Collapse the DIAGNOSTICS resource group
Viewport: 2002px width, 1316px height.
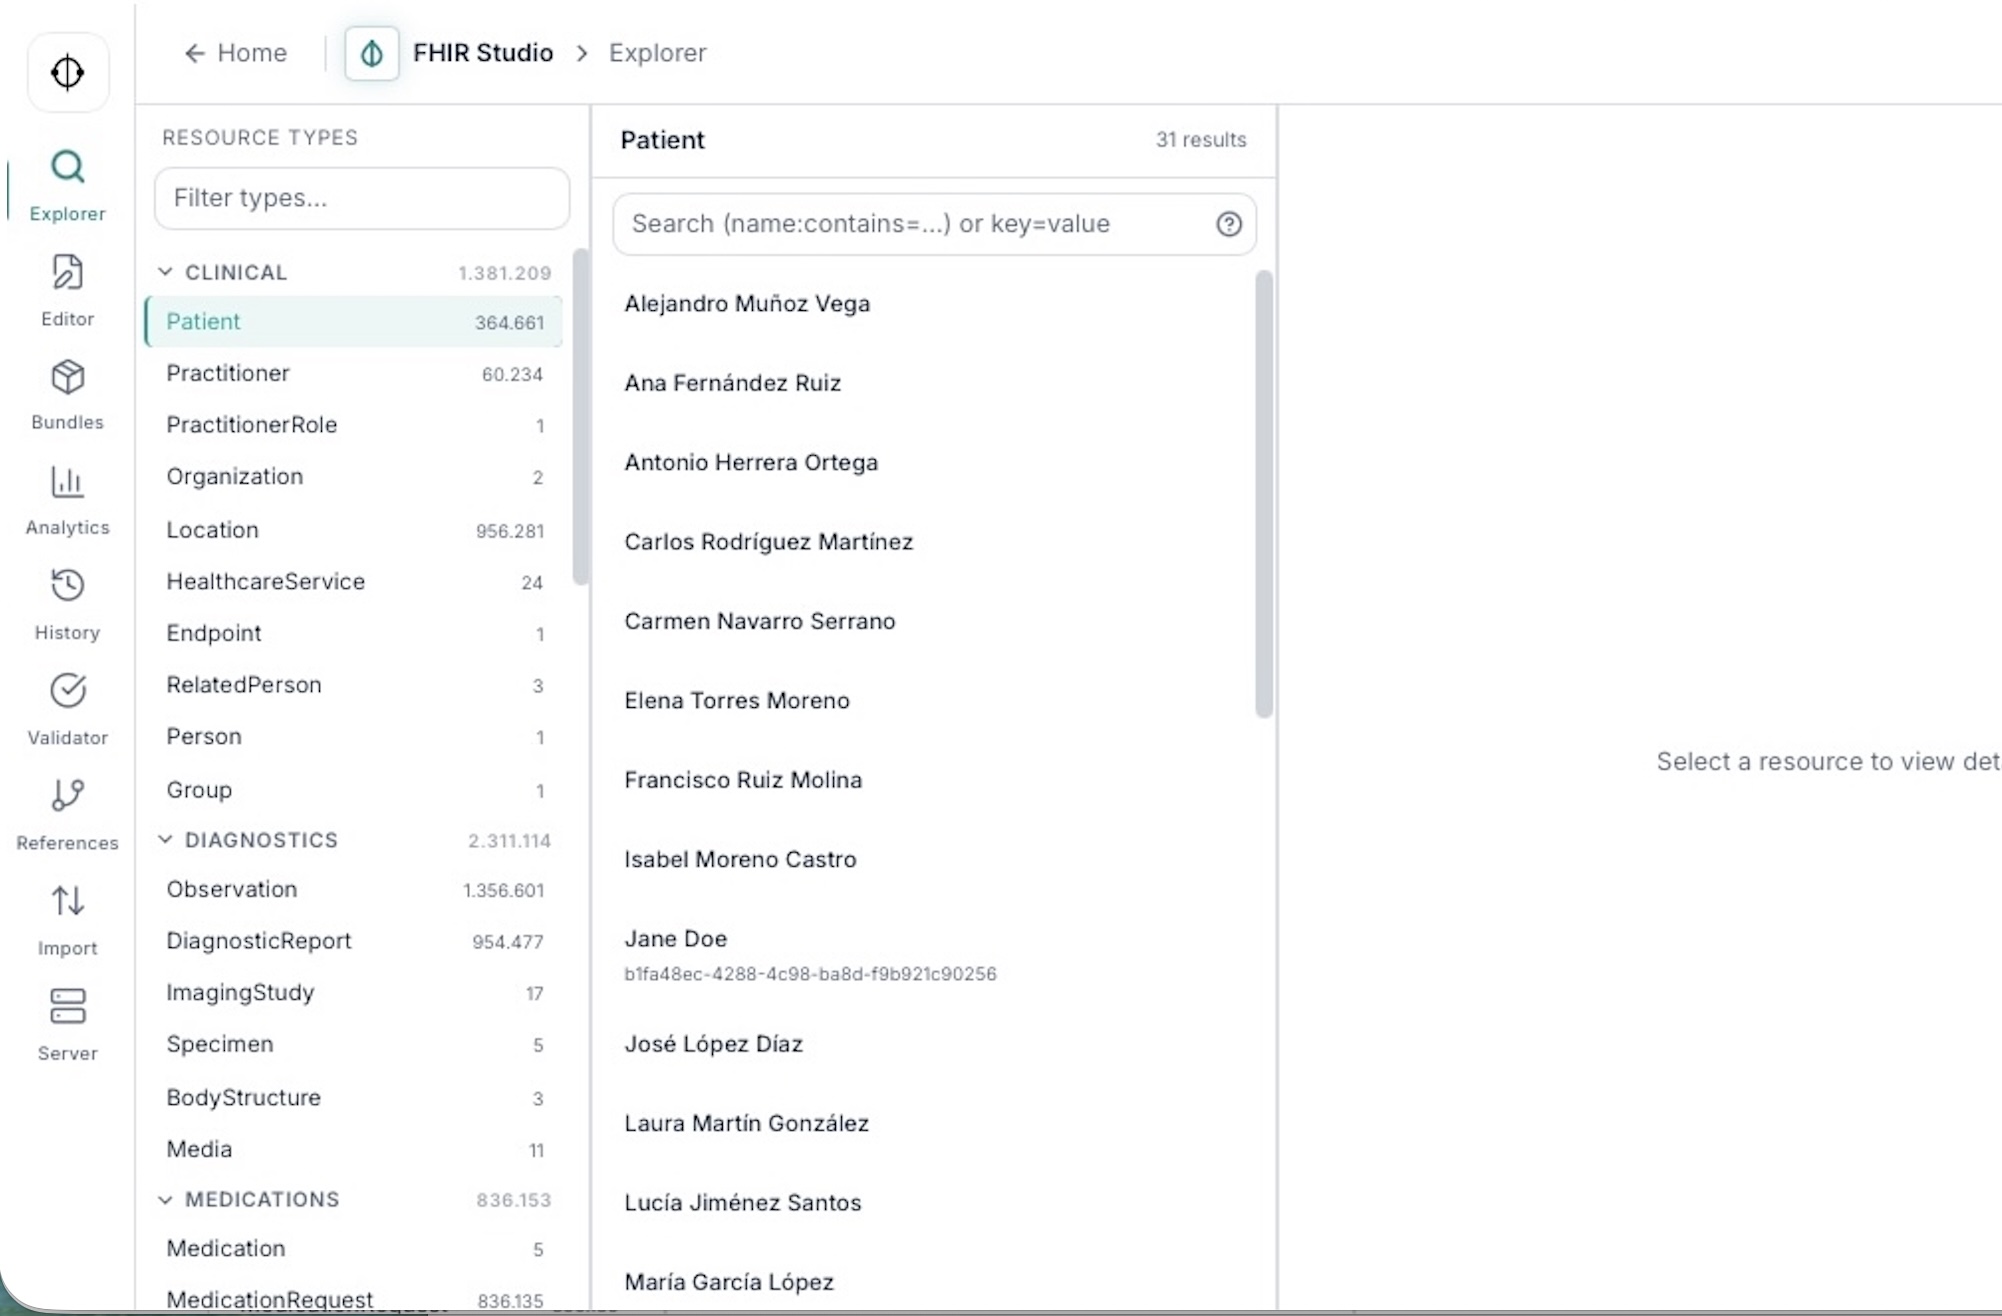(x=165, y=840)
